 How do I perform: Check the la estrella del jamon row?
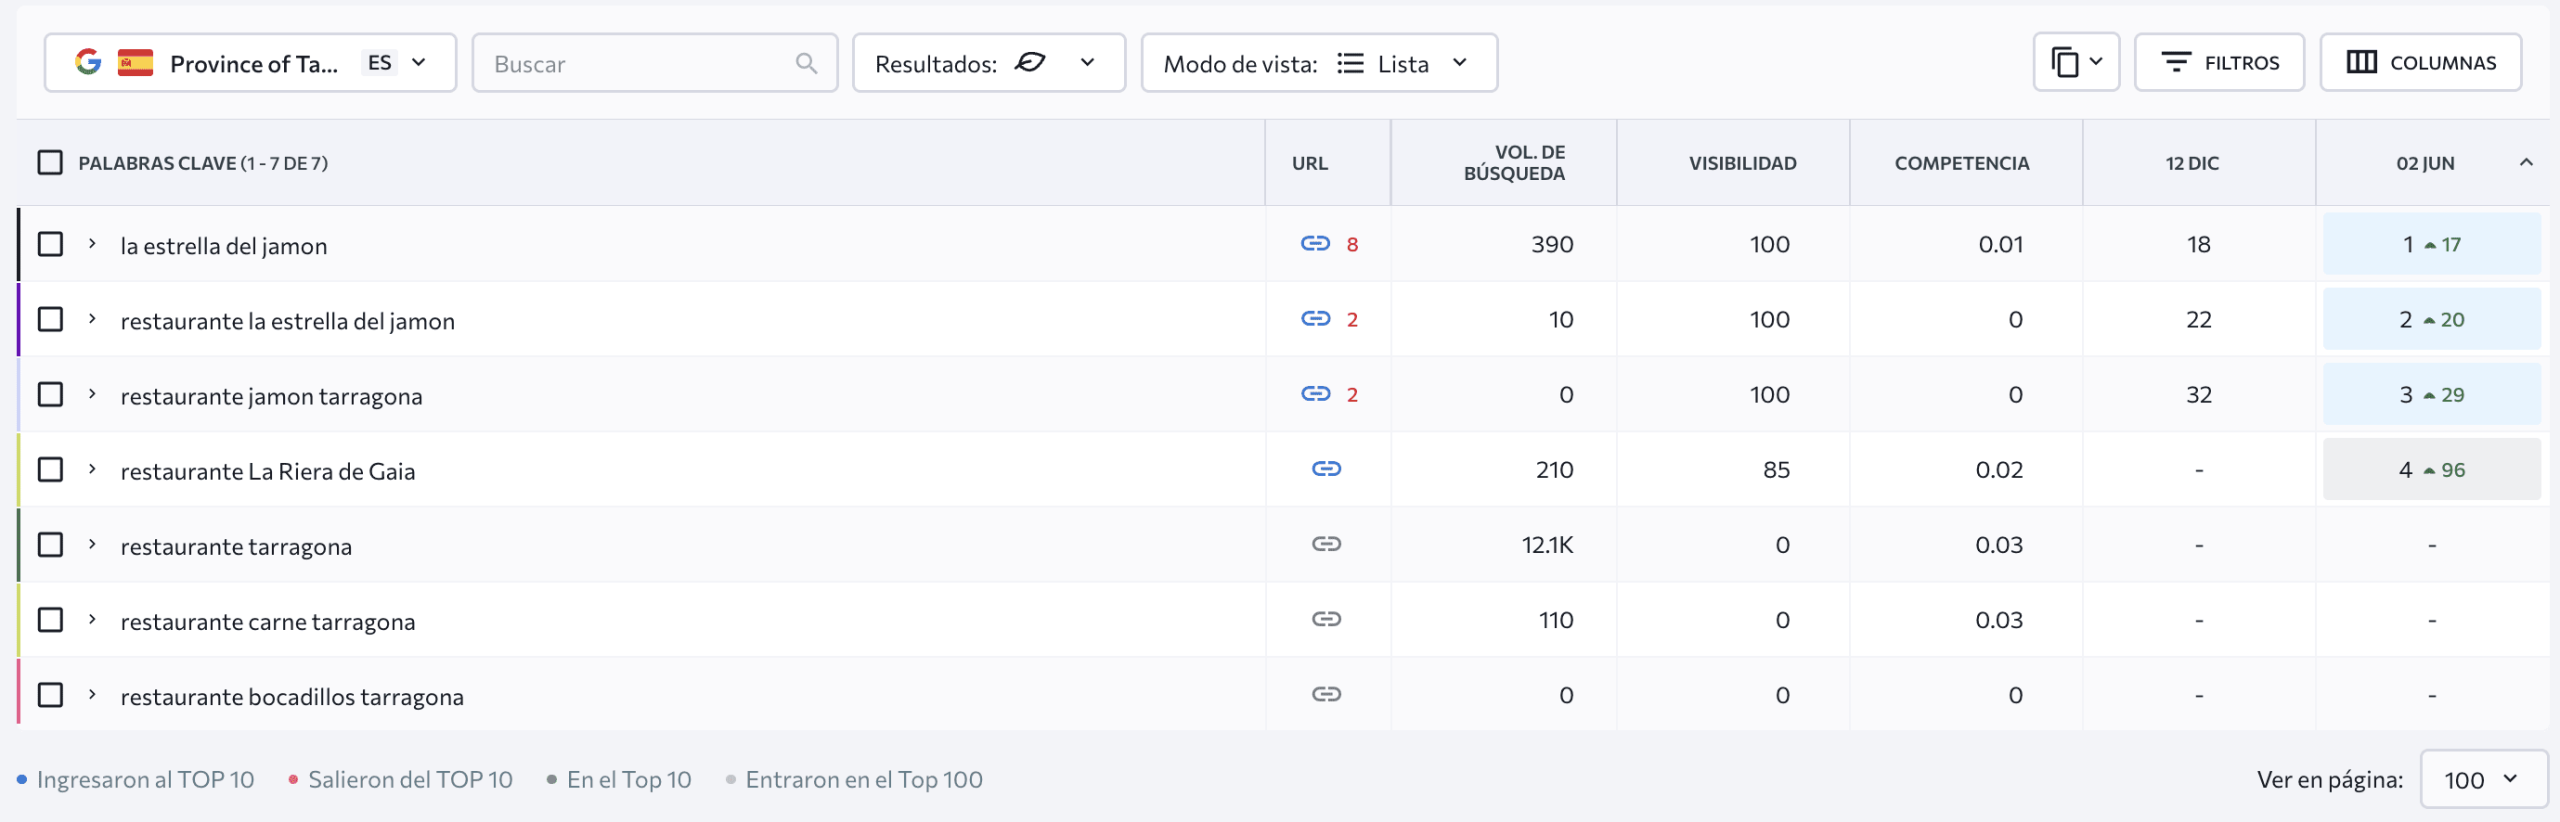coord(50,244)
